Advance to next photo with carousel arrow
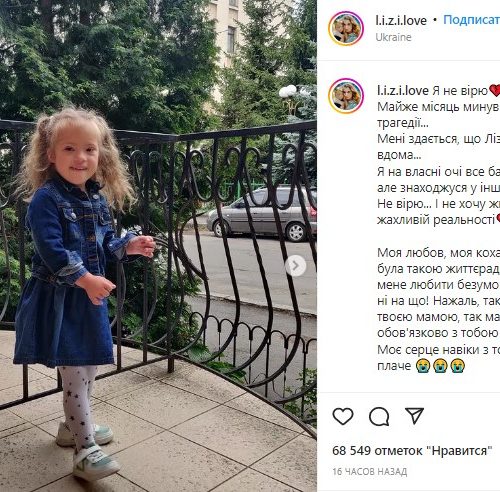Image resolution: width=500 pixels, height=492 pixels. [295, 266]
